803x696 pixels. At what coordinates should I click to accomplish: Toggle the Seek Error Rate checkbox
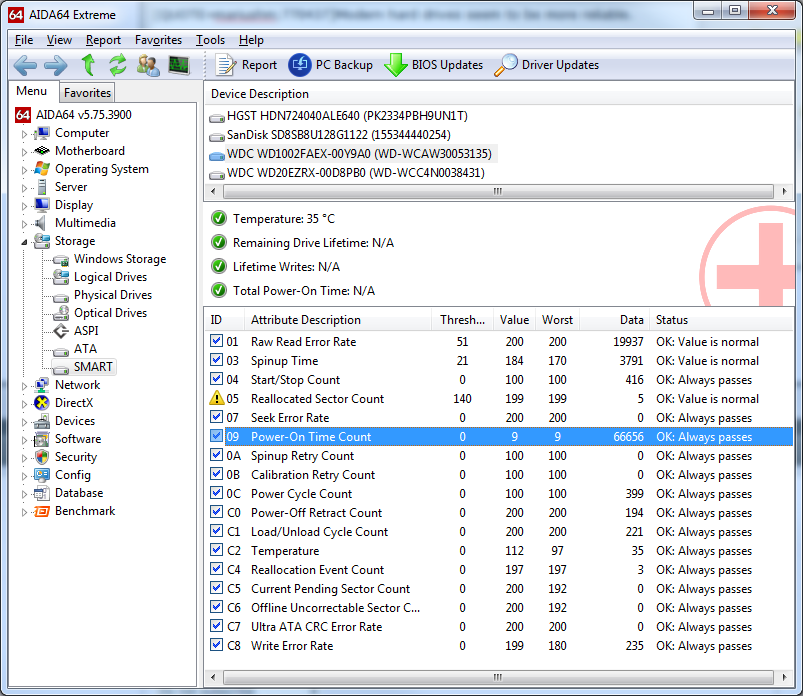tap(217, 417)
